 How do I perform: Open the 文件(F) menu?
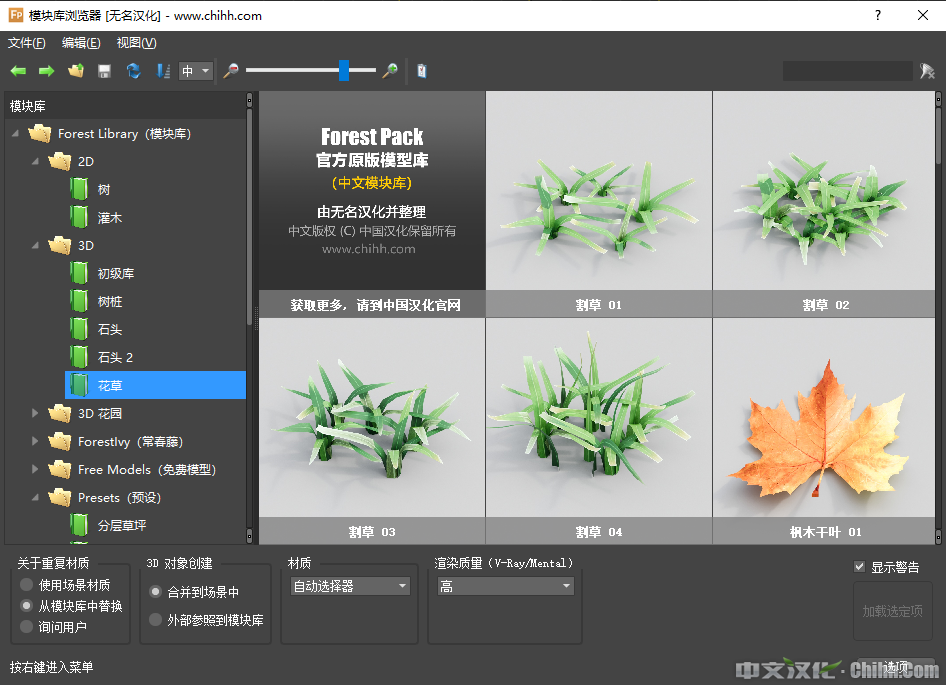pyautogui.click(x=27, y=43)
